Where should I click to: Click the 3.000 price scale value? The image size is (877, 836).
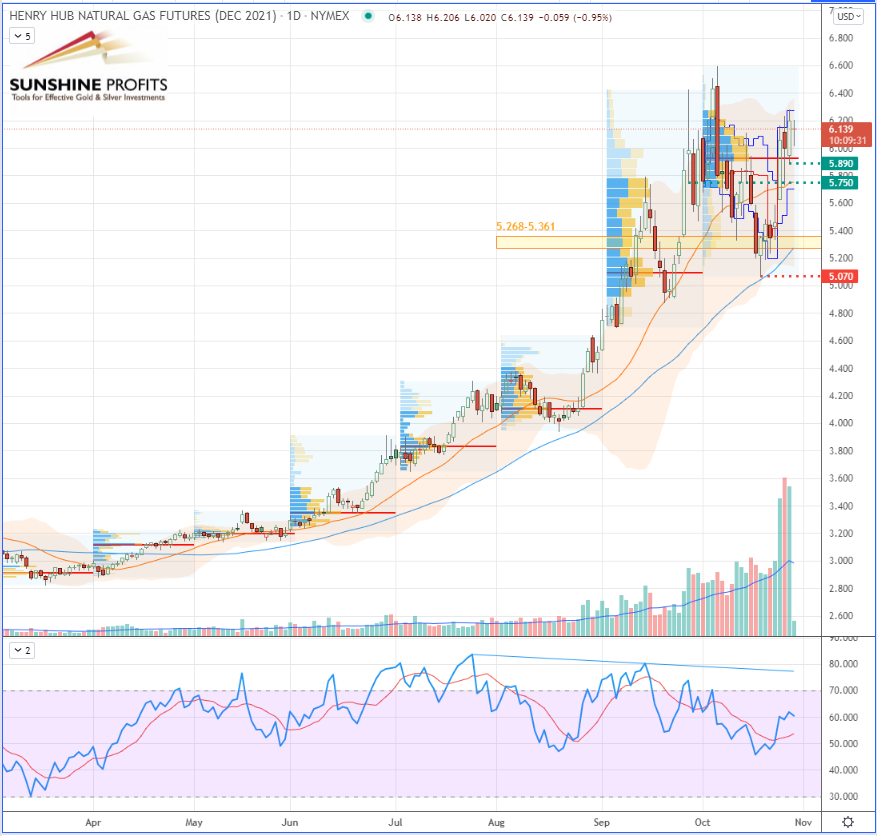(841, 560)
